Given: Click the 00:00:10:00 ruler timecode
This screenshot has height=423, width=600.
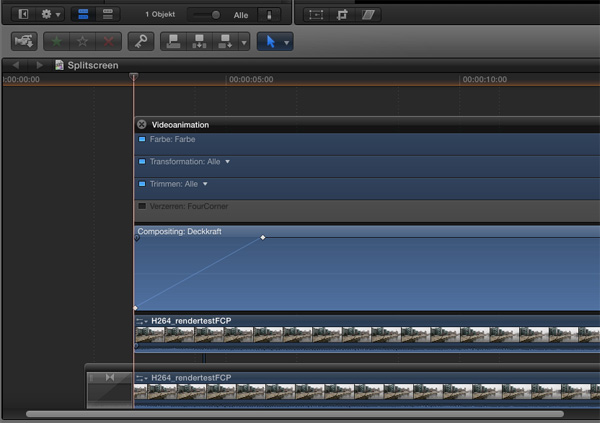Looking at the screenshot, I should (x=484, y=80).
